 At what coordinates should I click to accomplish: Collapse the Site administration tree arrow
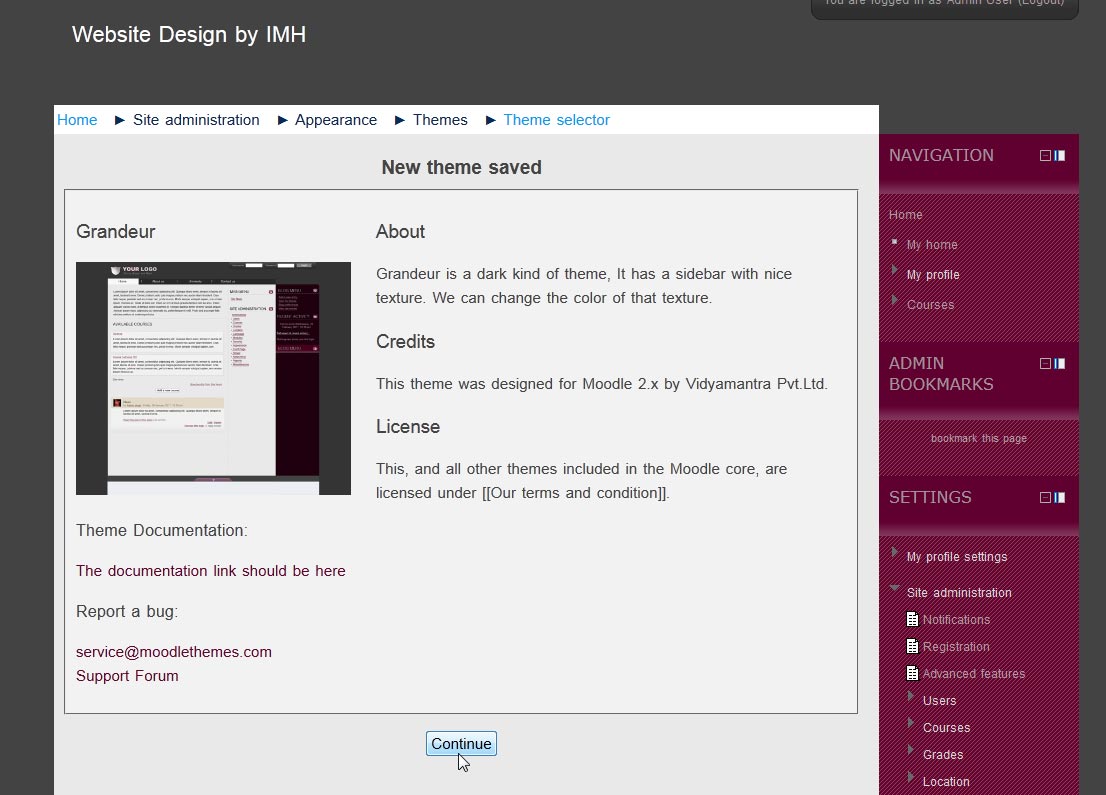pyautogui.click(x=895, y=589)
